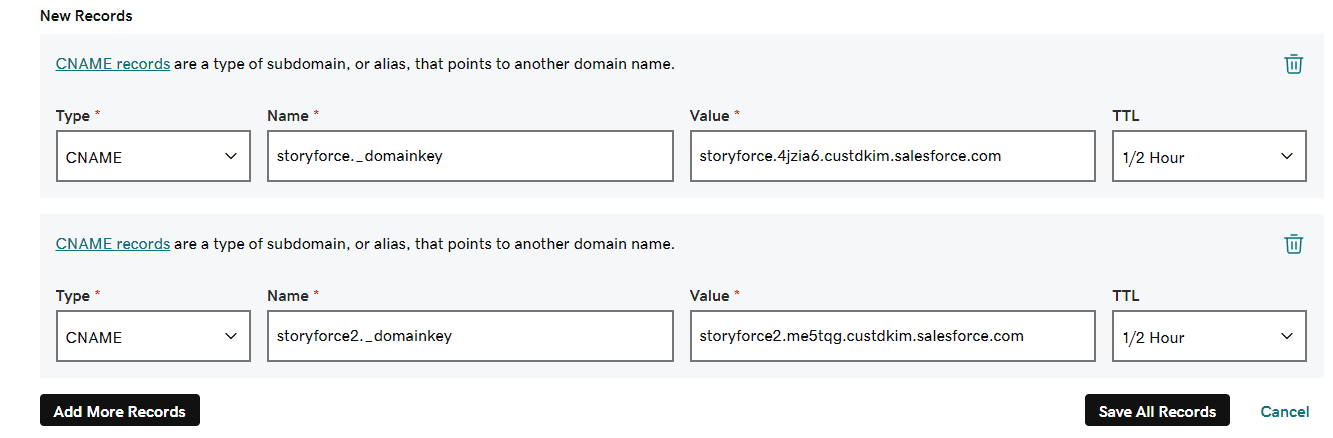This screenshot has height=438, width=1333.
Task: Focus Value field with storyforce.4jzia6.custdkim.salesforce.com
Action: 892,157
